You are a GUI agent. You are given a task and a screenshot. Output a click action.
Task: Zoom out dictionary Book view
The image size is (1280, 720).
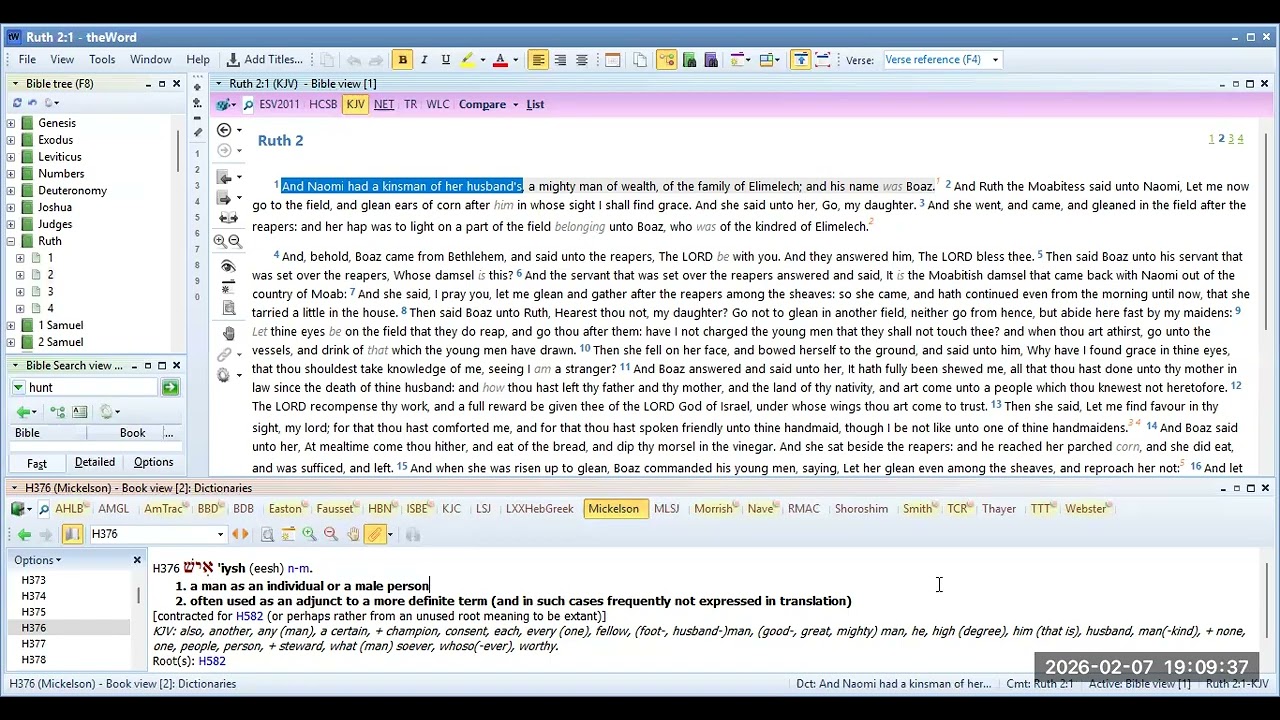pos(331,535)
